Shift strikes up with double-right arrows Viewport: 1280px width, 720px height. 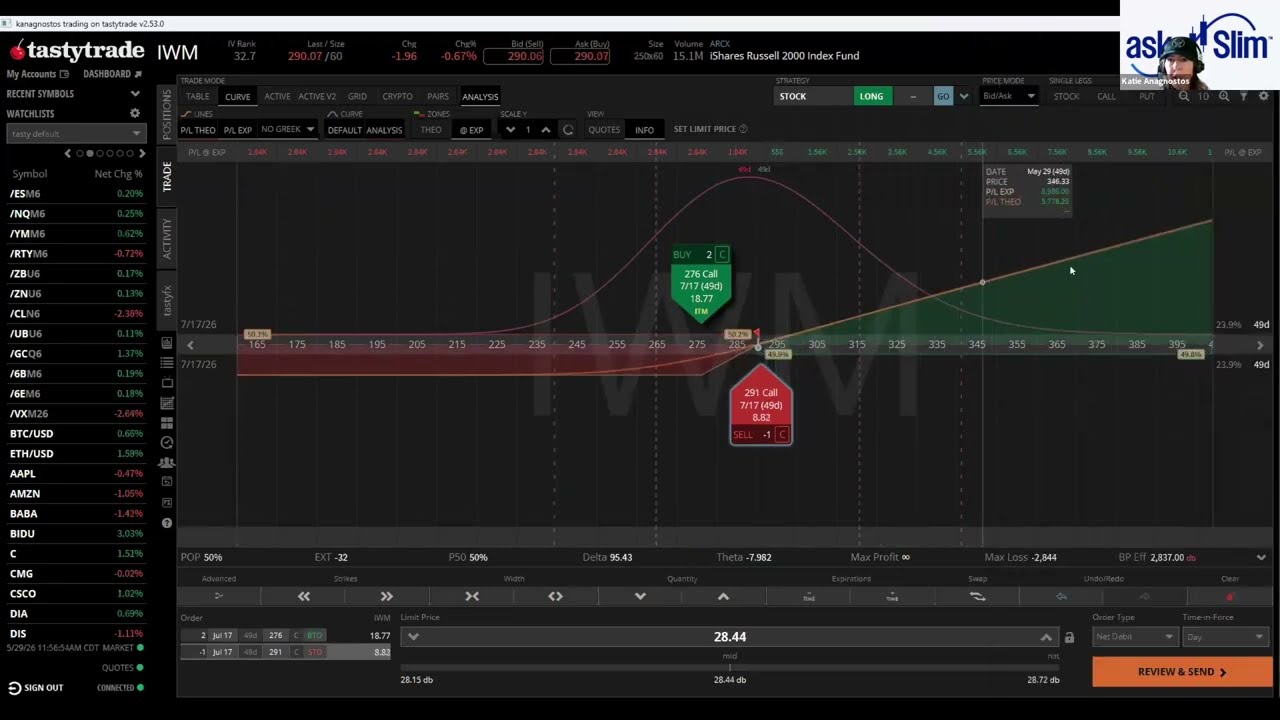[387, 596]
